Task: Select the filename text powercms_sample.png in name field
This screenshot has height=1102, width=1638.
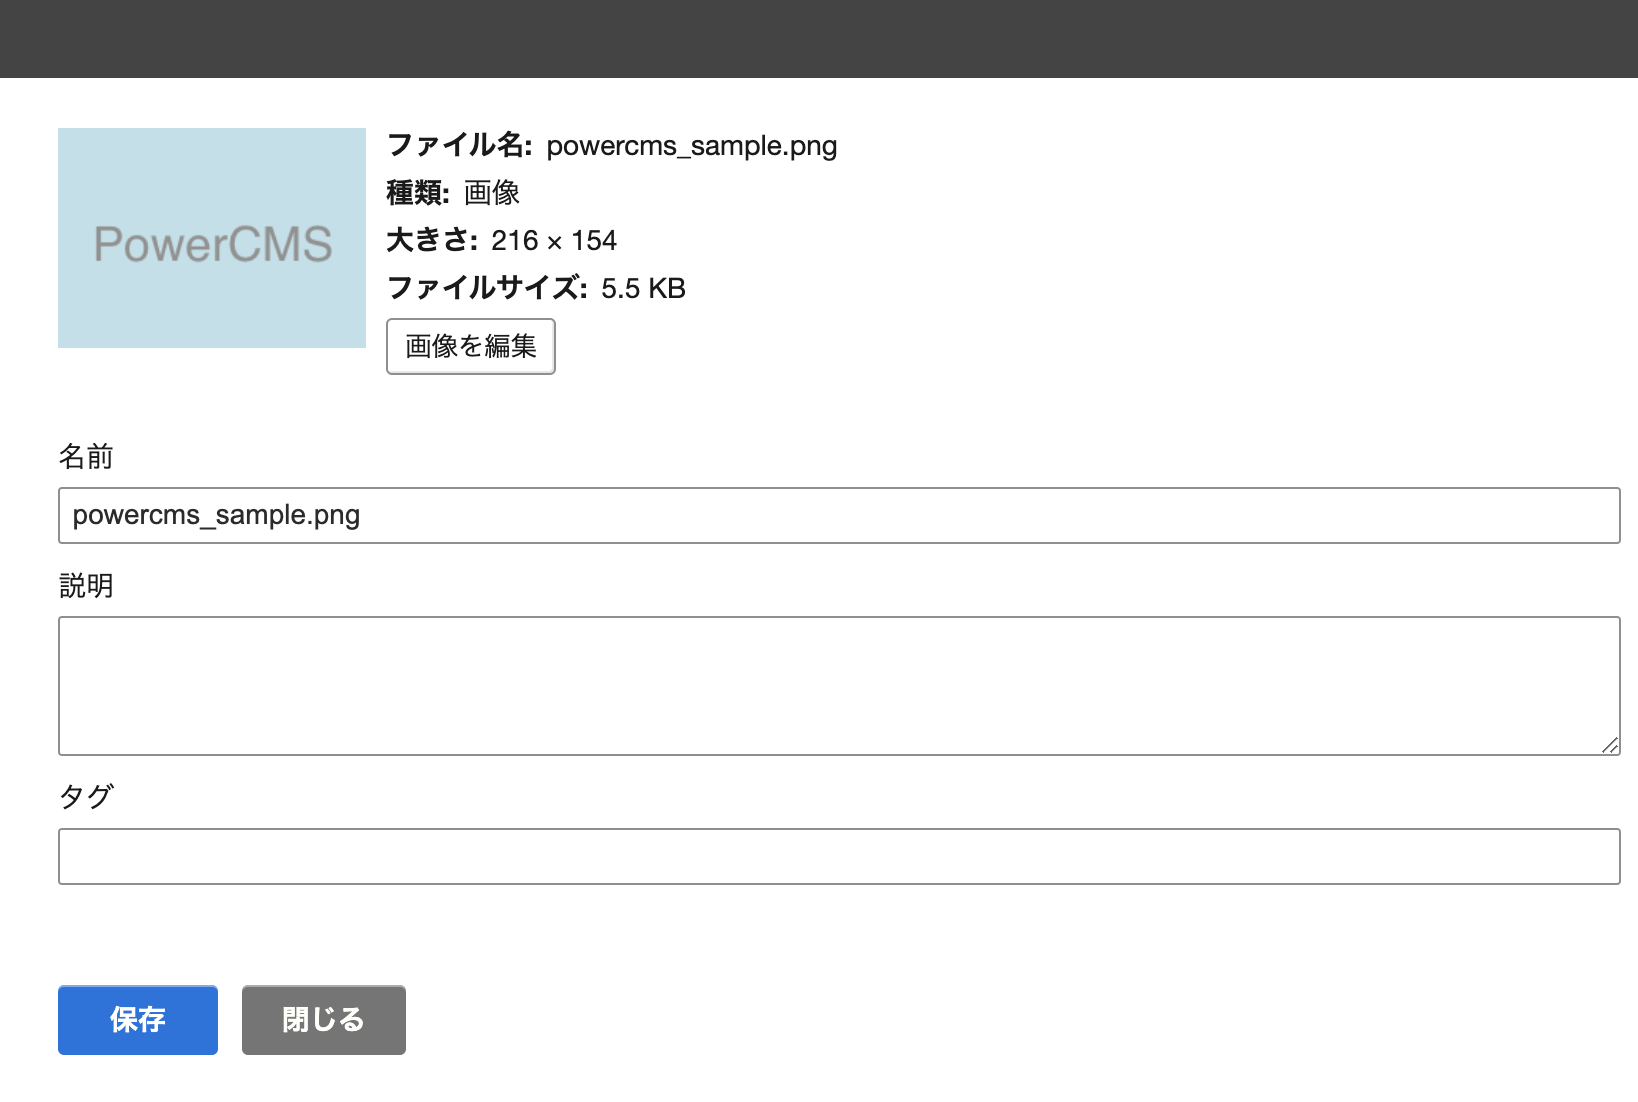Action: coord(215,515)
